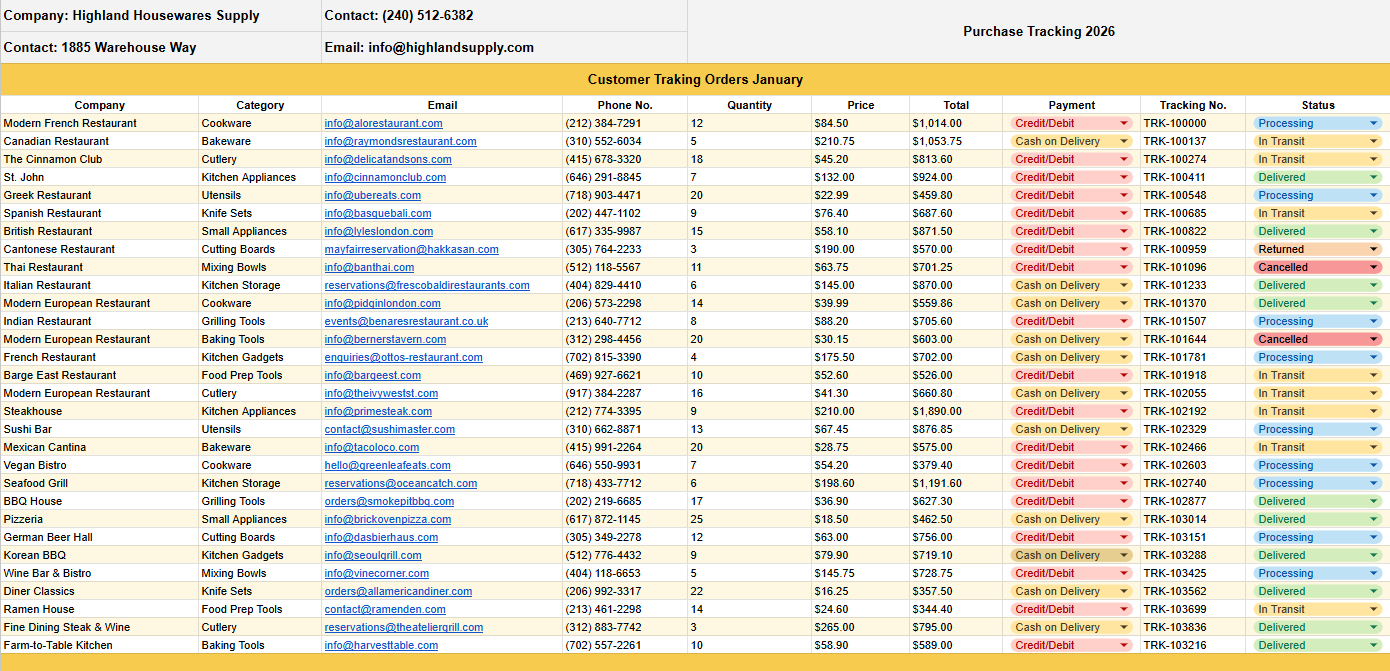Open email link reservations@theateliergrill.com
The image size is (1390, 671).
pos(403,627)
